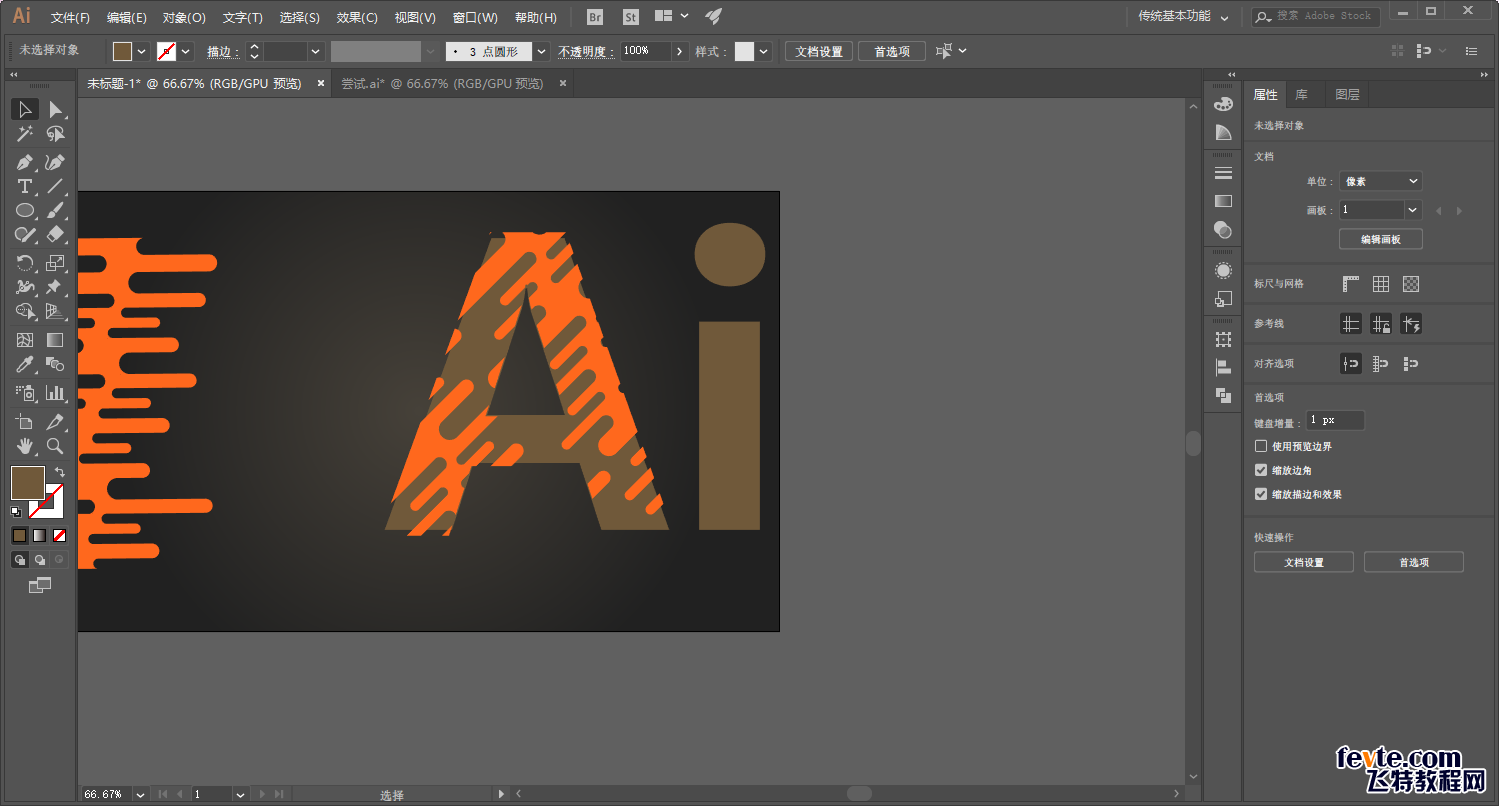
Task: Select the Rotate tool
Action: [x=25, y=263]
